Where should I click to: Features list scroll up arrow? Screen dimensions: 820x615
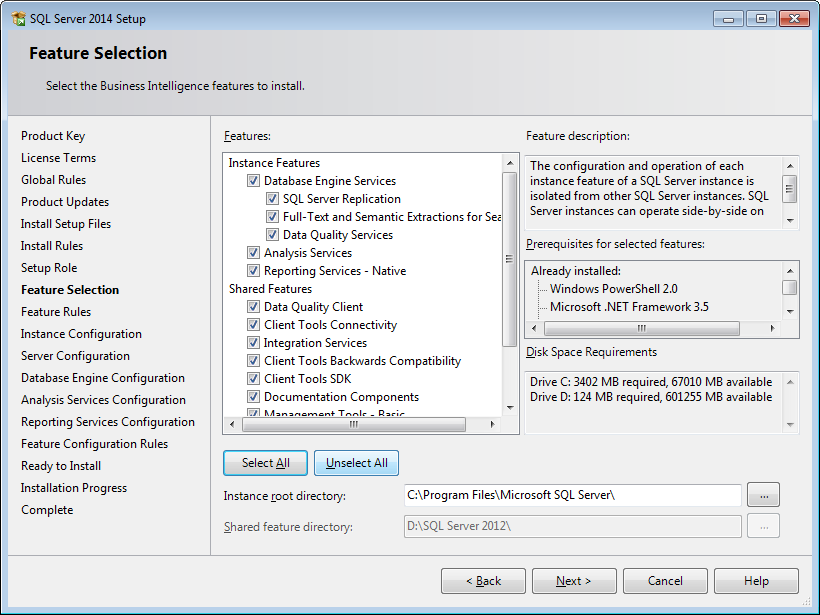510,163
